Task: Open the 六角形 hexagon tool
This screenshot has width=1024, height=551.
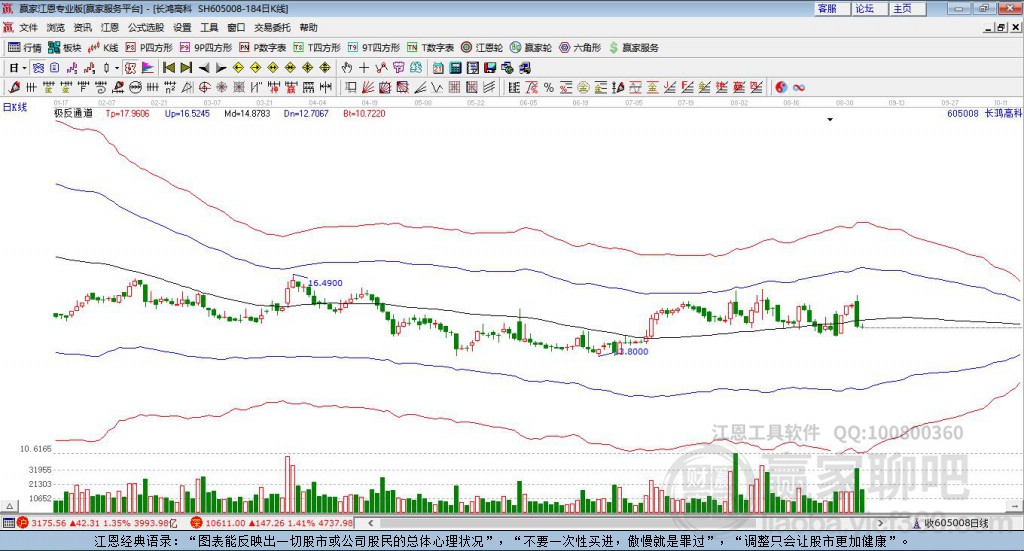Action: (x=580, y=48)
